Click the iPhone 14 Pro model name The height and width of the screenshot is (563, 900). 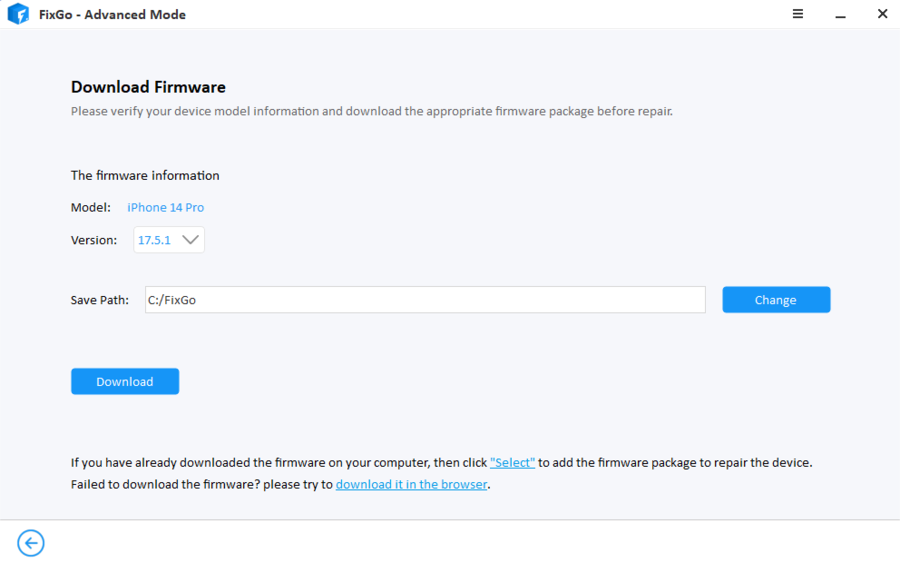[165, 207]
